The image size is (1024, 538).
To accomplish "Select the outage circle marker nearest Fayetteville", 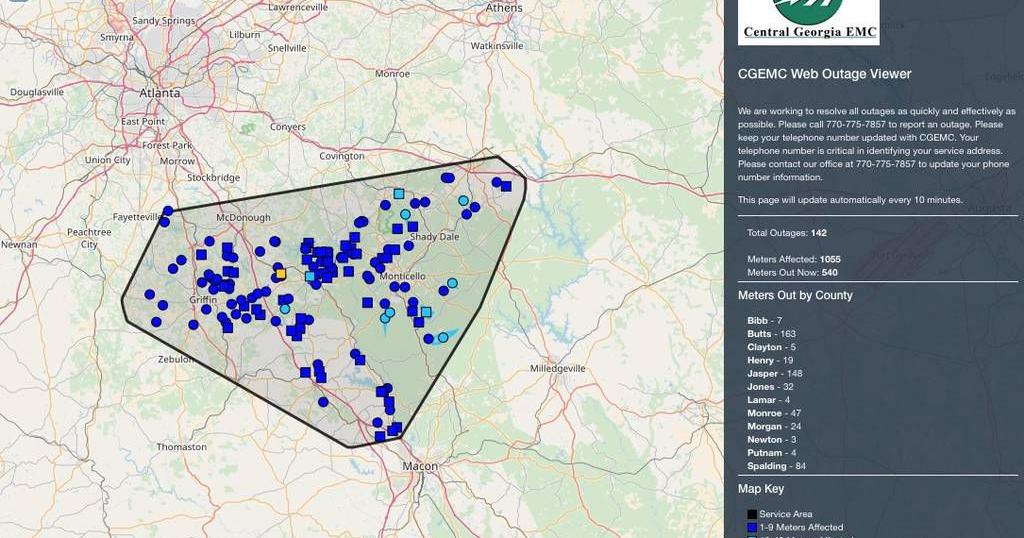I will [168, 211].
